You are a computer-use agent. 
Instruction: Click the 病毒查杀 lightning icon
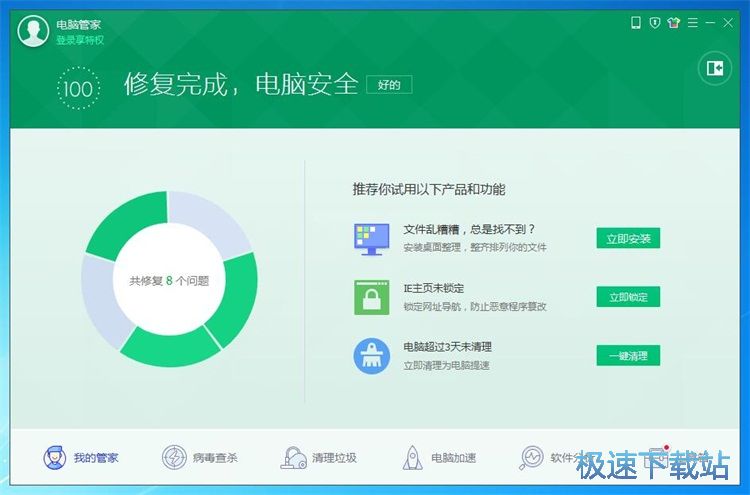(174, 458)
